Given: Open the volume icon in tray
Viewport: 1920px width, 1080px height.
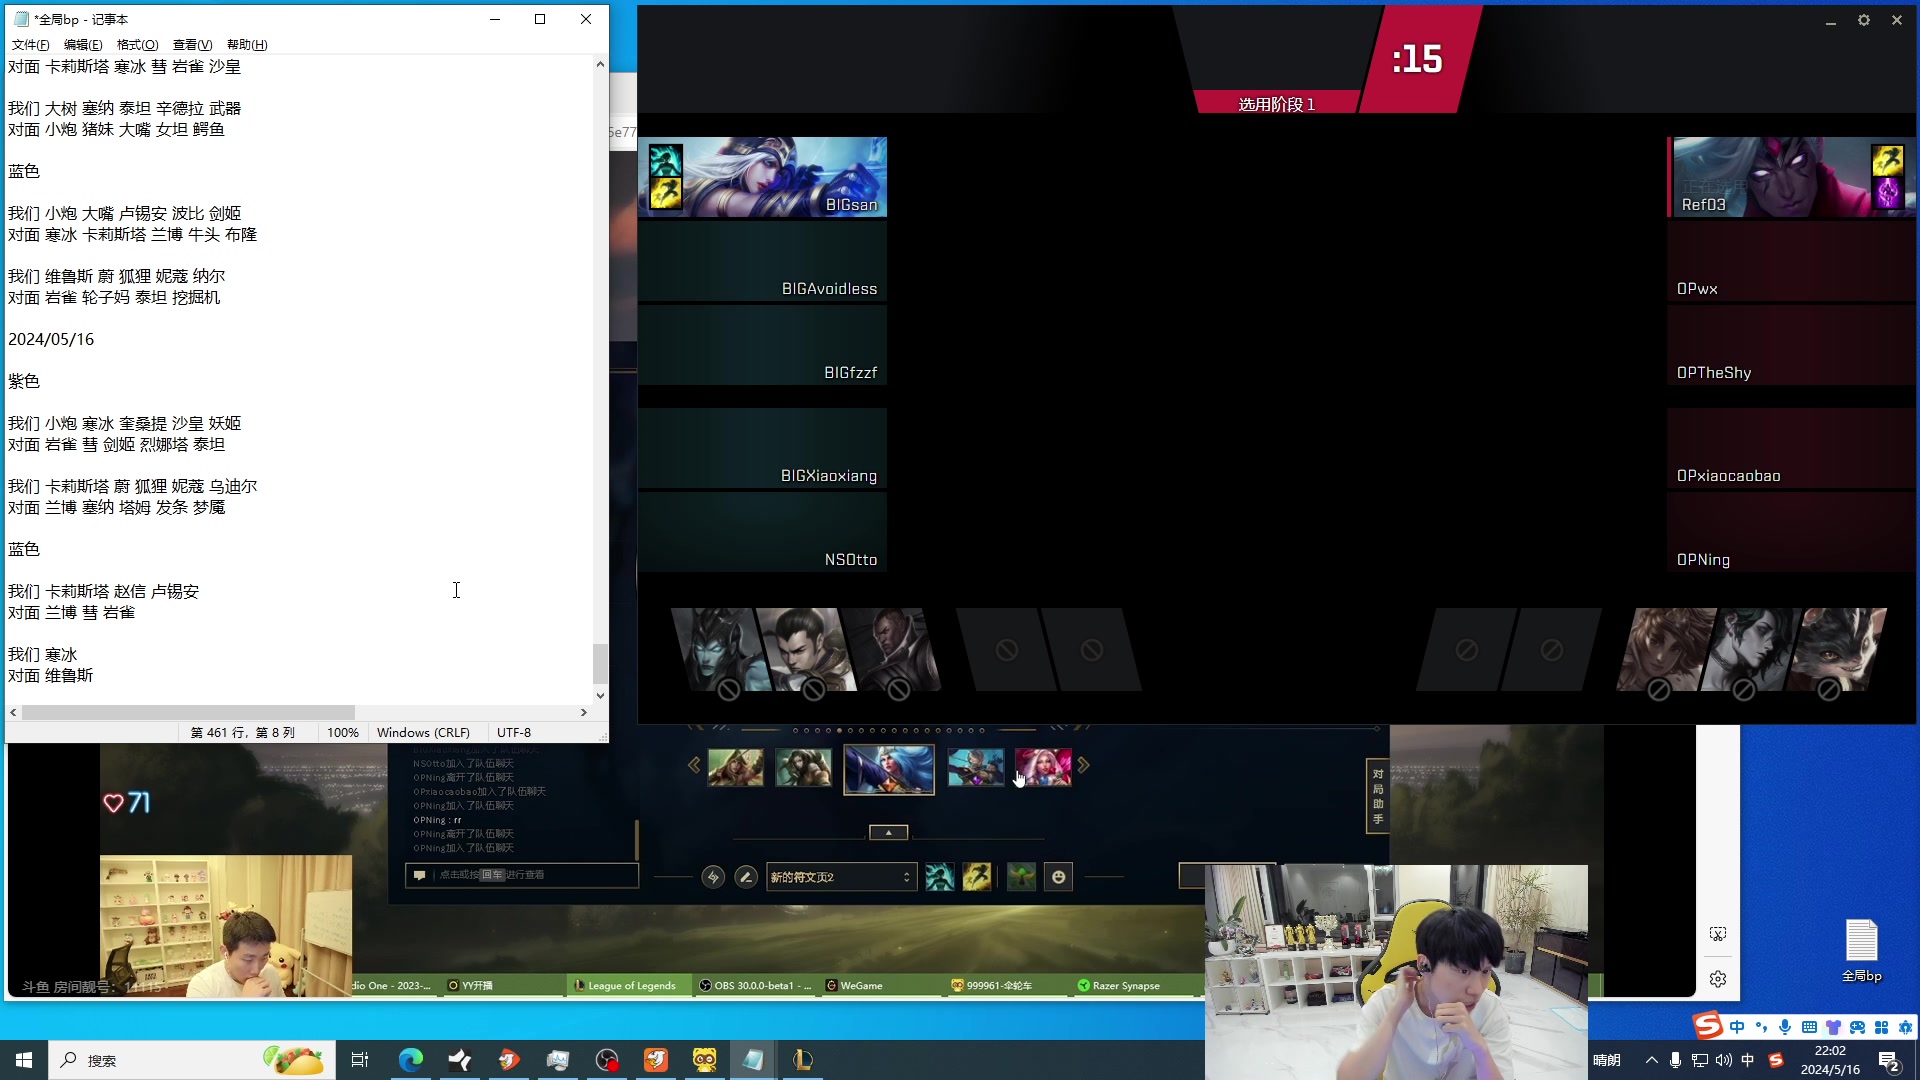Looking at the screenshot, I should coord(1723,1060).
